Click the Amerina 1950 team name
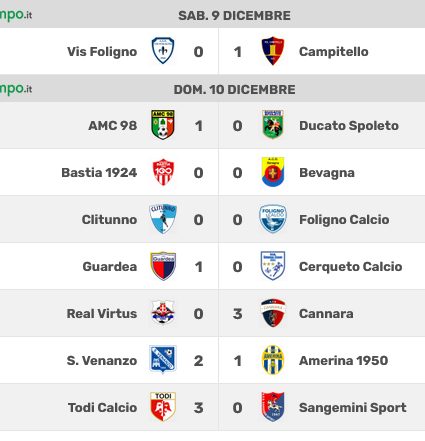 point(343,360)
